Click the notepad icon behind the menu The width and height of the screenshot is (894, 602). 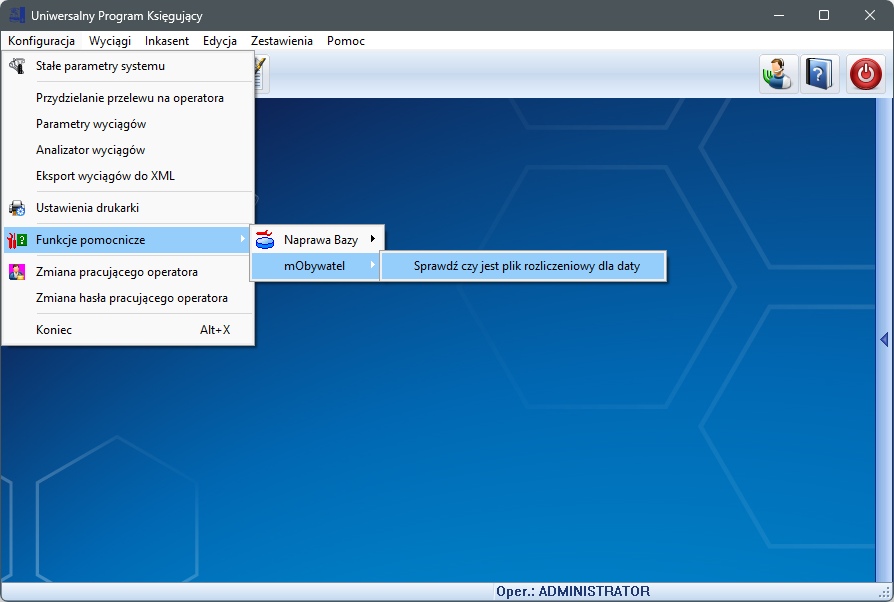261,74
